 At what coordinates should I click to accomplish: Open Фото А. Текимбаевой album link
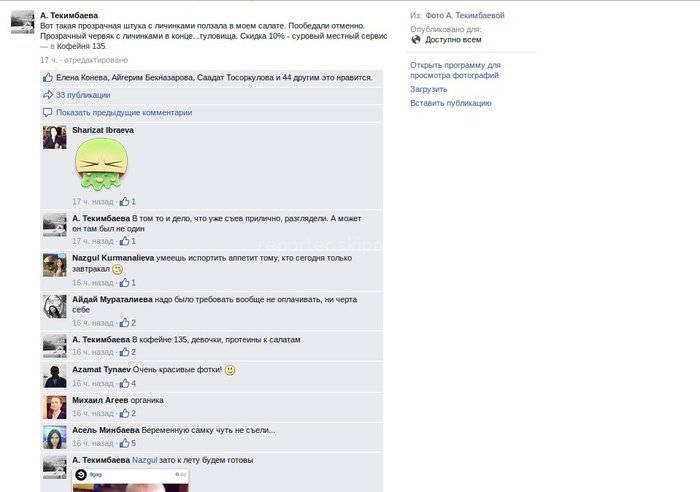pos(465,15)
